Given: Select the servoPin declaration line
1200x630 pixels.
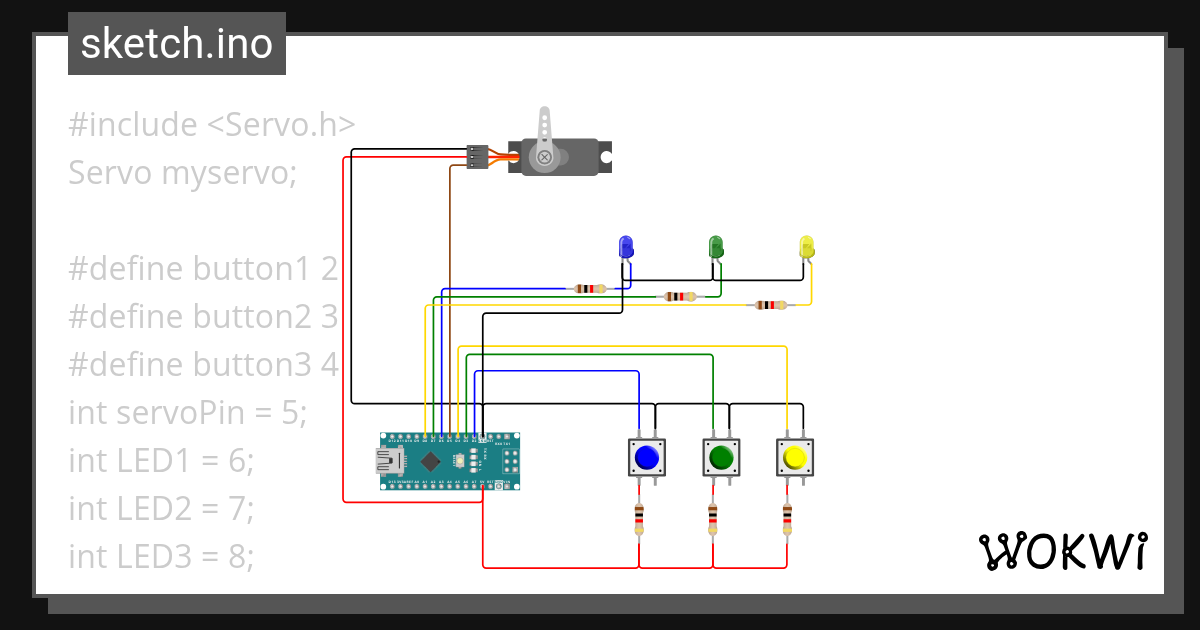Looking at the screenshot, I should click(185, 412).
